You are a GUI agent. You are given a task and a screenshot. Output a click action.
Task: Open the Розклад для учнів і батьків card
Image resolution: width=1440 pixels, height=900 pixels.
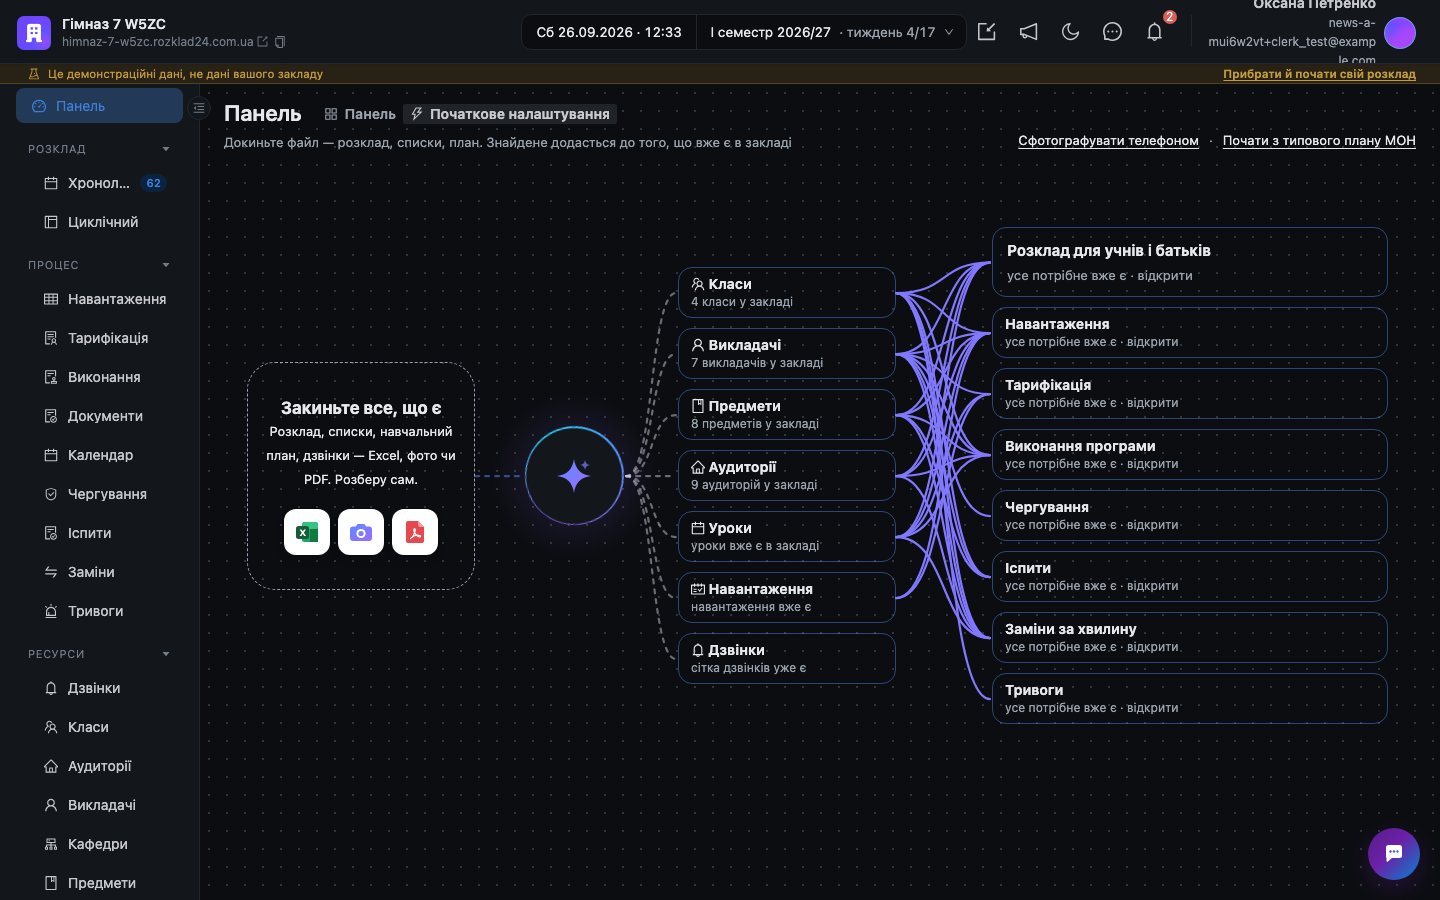tap(1189, 262)
